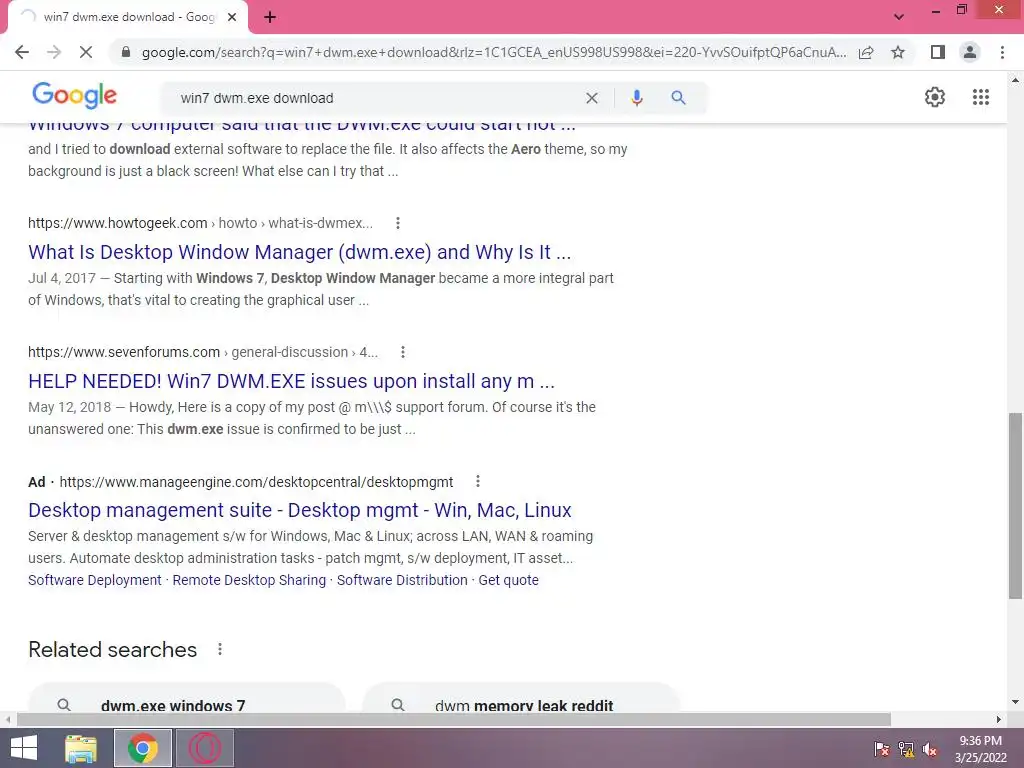Open the Chrome side panel
This screenshot has width=1024, height=768.
[938, 52]
